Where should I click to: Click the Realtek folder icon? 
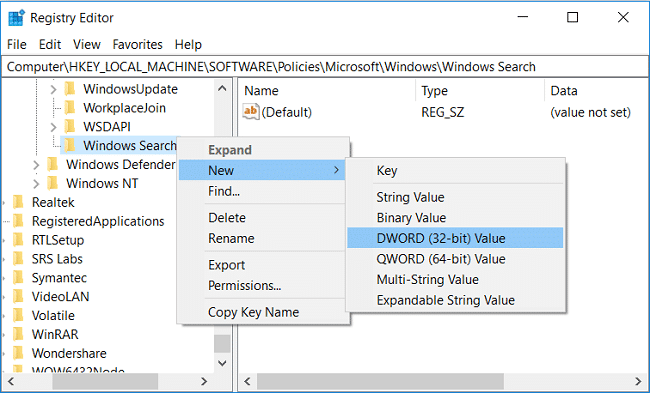click(19, 202)
